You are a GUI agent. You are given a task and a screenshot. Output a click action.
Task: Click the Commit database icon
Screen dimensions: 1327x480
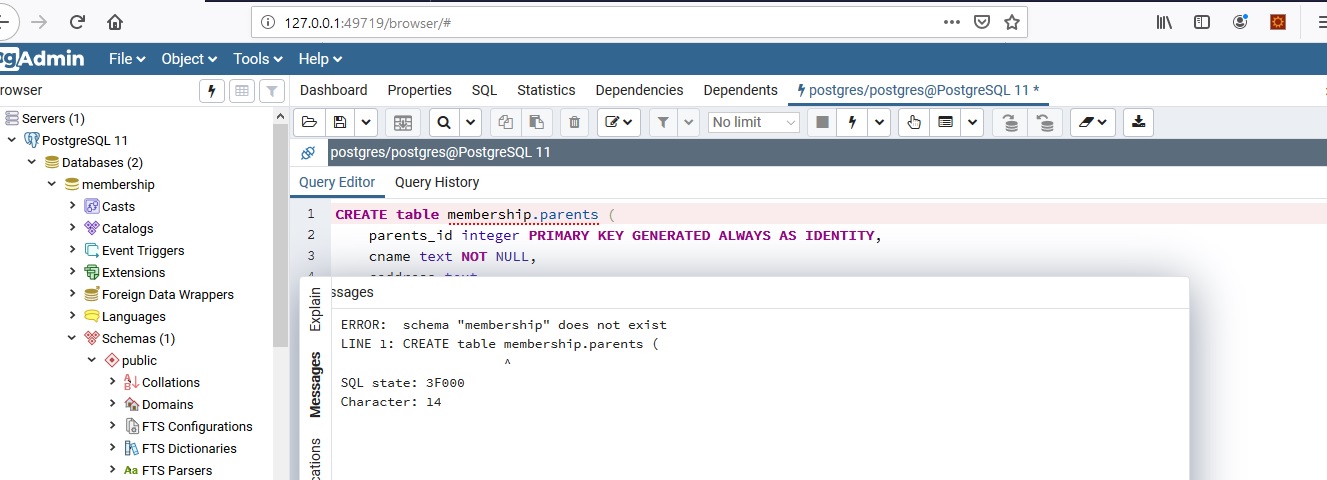click(1010, 122)
